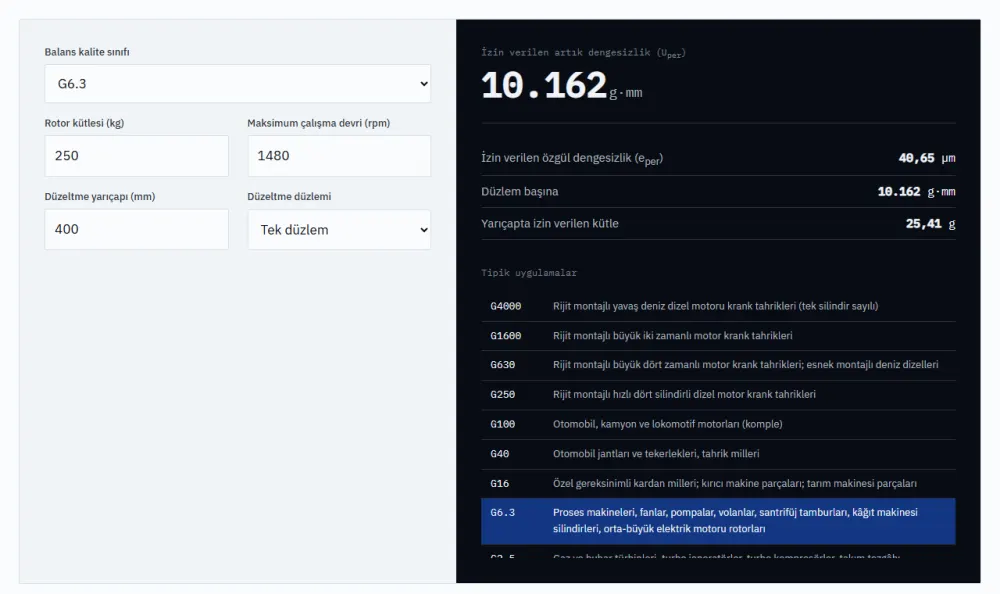
Task: Select the G1600 application row
Action: pyautogui.click(x=718, y=336)
